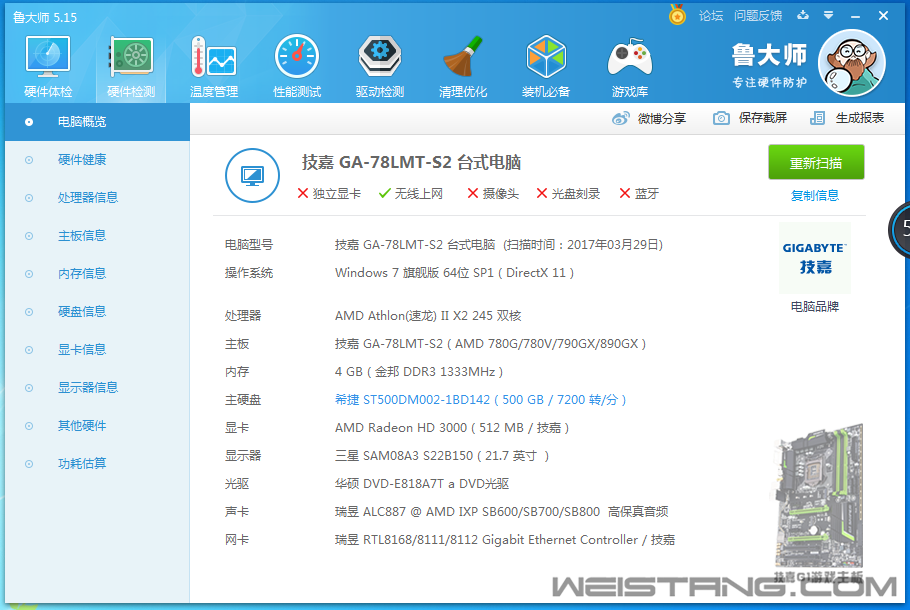Click the 光盘刻录 status indicator

[x=568, y=193]
